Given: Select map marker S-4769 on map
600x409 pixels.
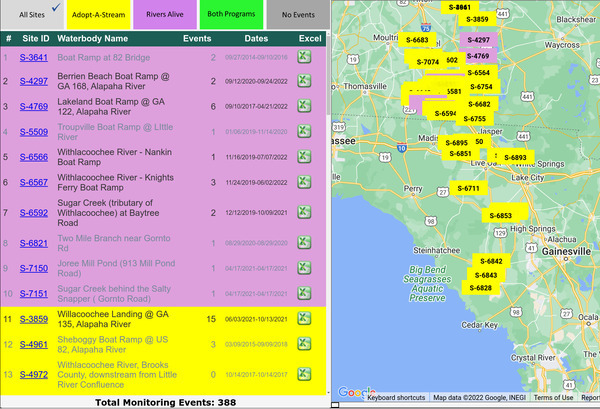Looking at the screenshot, I should (478, 56).
